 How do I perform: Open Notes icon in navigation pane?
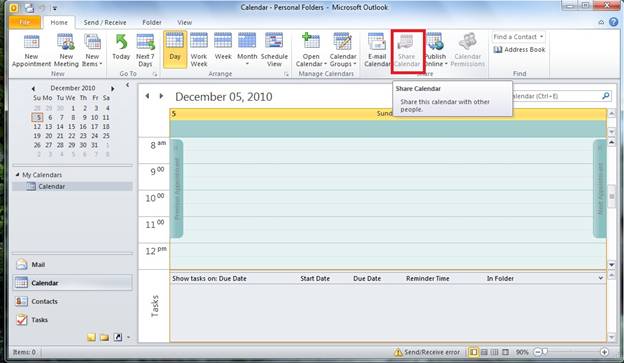coord(92,338)
